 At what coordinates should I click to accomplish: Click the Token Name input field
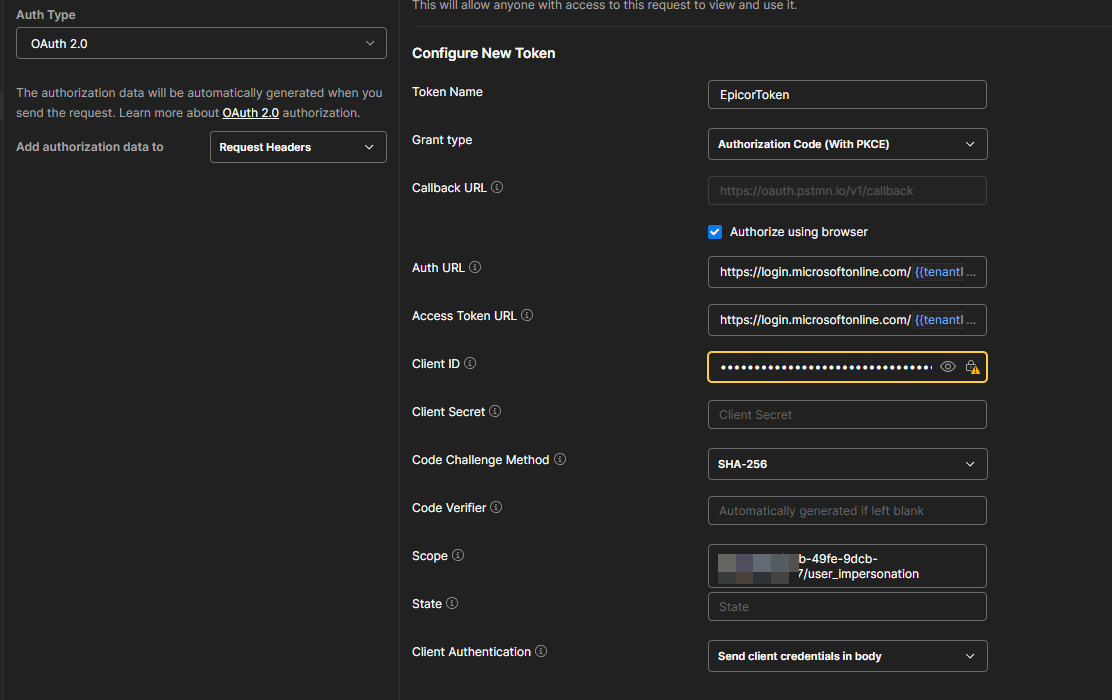(847, 95)
